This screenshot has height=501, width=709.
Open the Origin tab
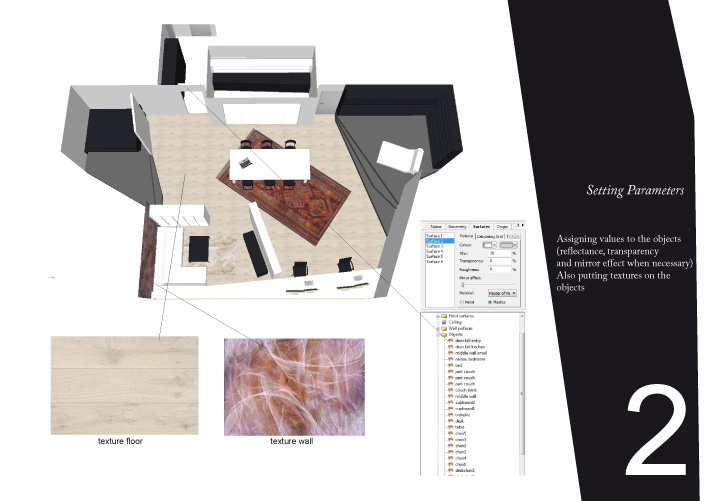point(502,227)
